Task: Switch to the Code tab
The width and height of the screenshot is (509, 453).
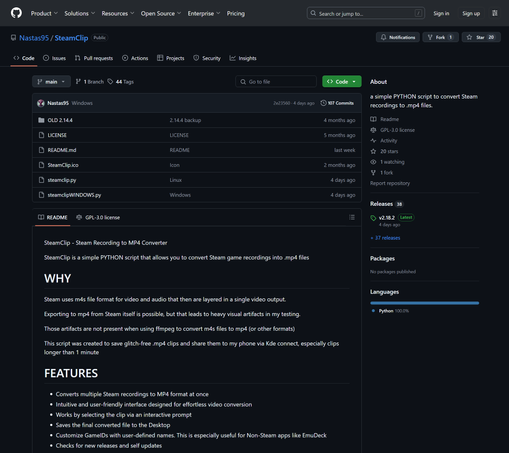Action: [x=24, y=58]
